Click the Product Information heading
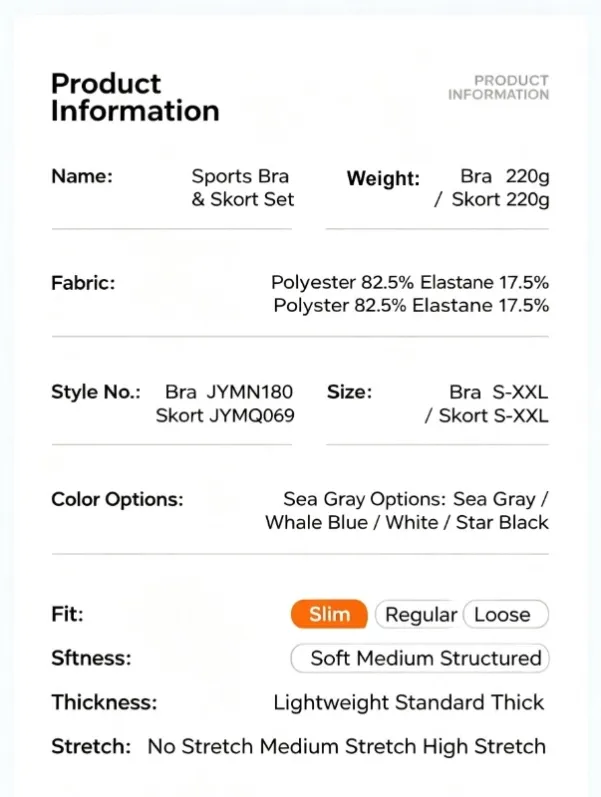 pyautogui.click(x=135, y=97)
